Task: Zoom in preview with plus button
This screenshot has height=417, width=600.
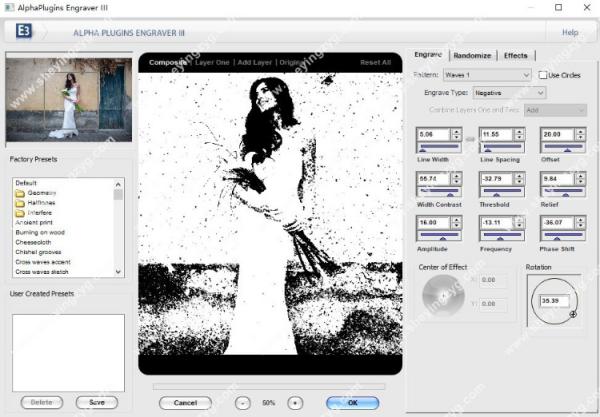Action: [294, 402]
